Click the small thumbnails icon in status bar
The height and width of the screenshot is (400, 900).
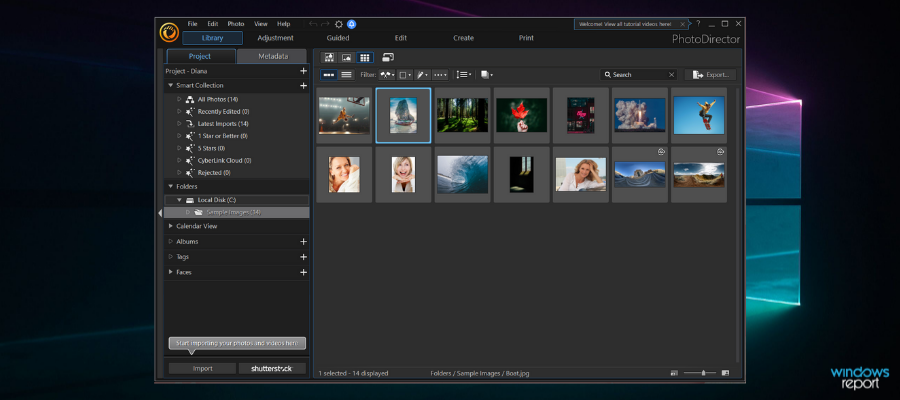click(674, 373)
